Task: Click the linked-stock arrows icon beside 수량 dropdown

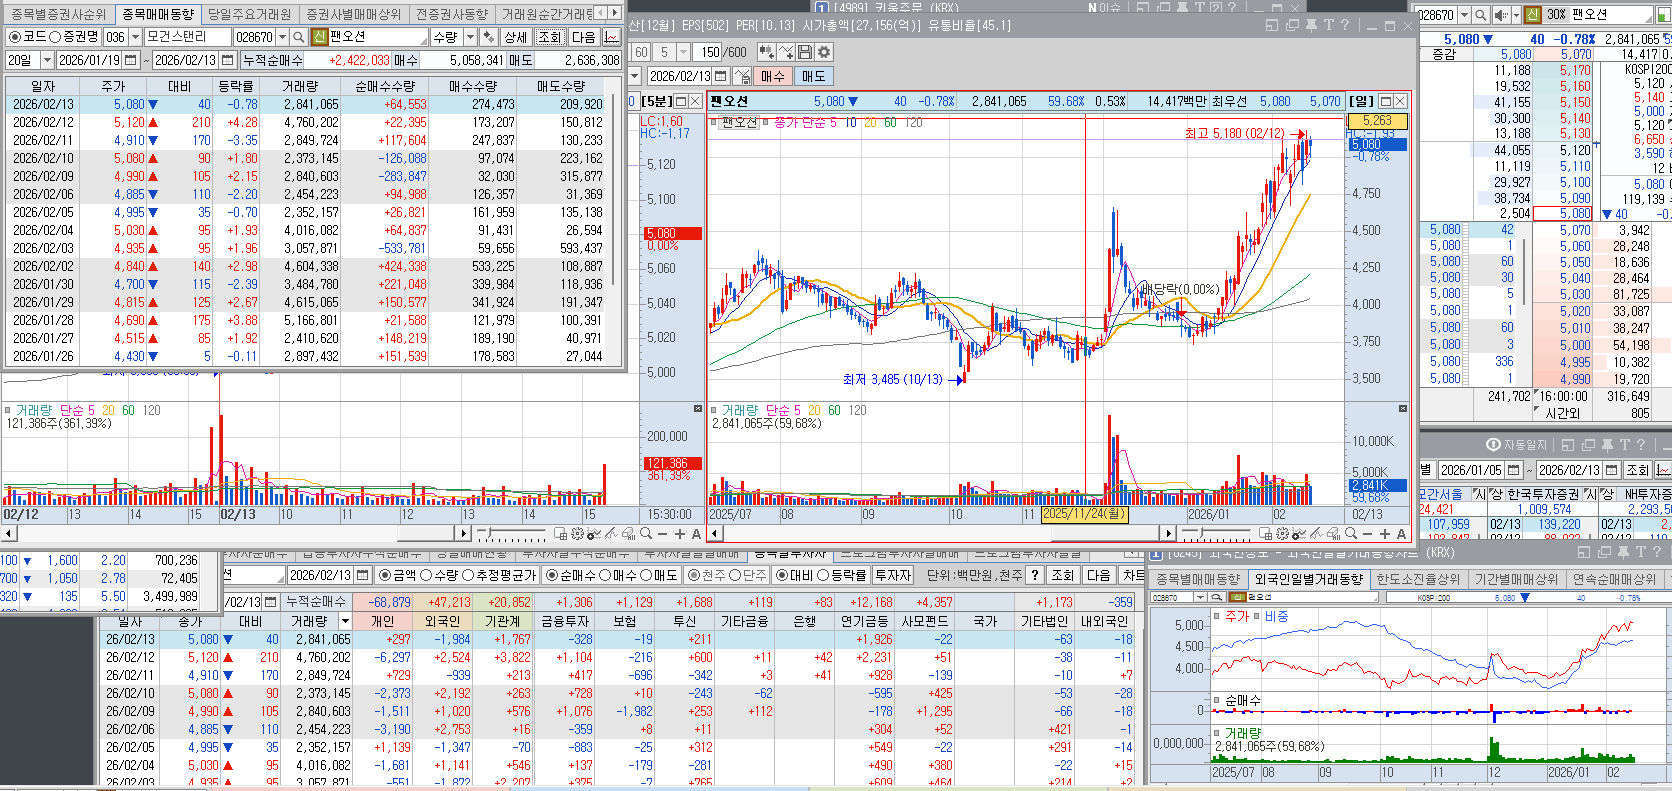Action: (489, 37)
